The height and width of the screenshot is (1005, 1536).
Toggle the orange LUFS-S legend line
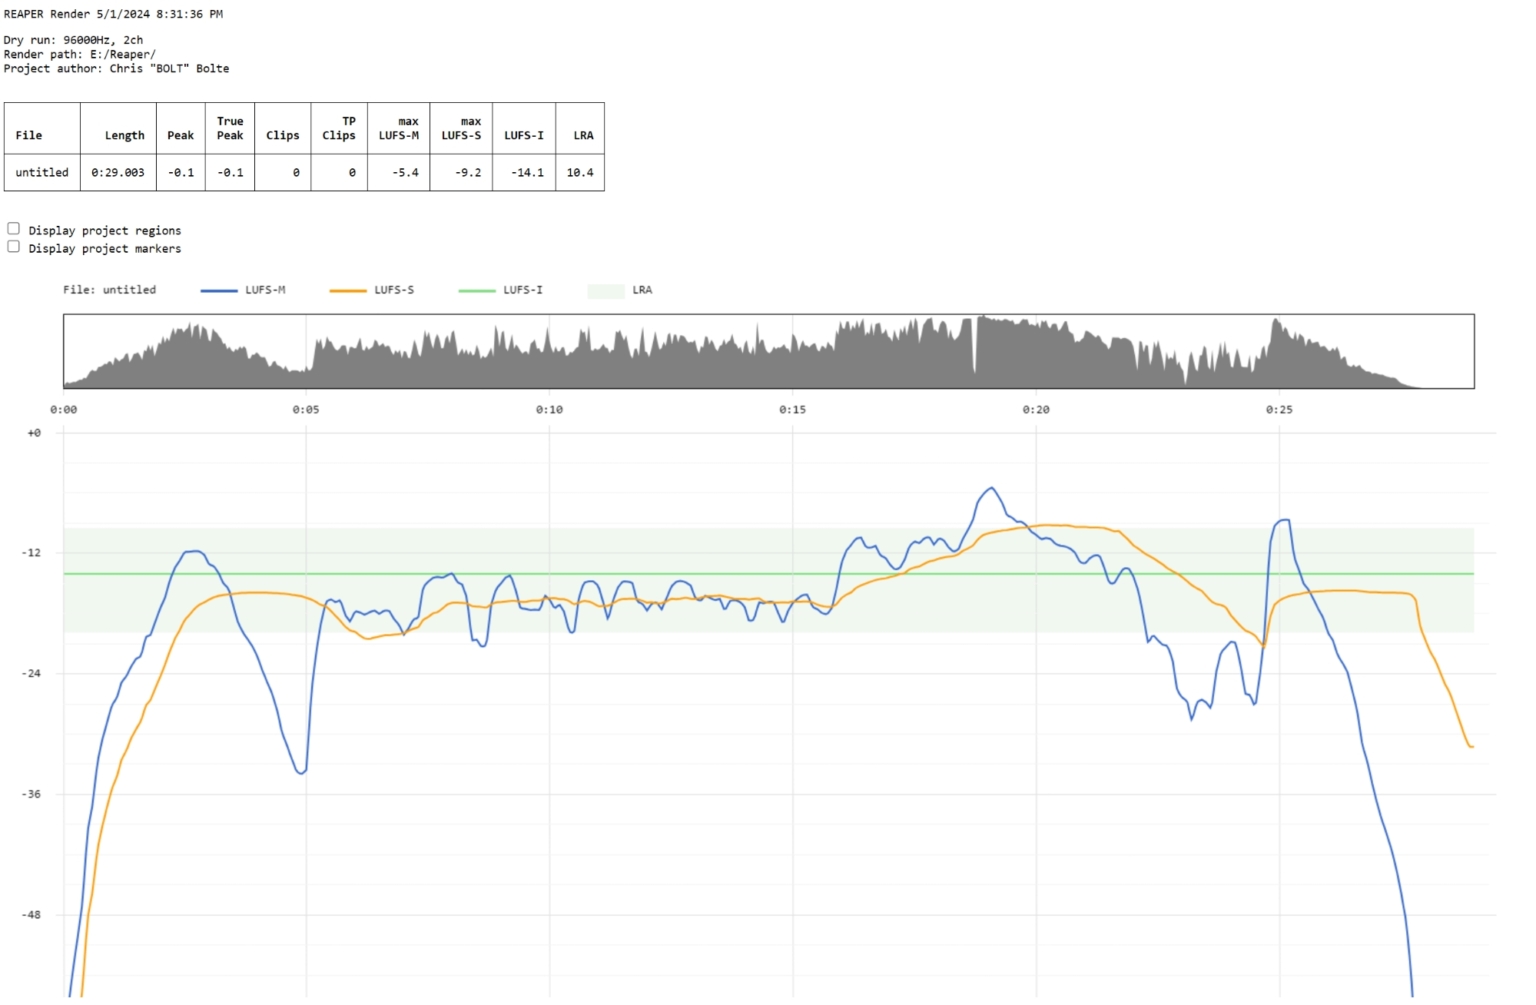click(x=347, y=290)
